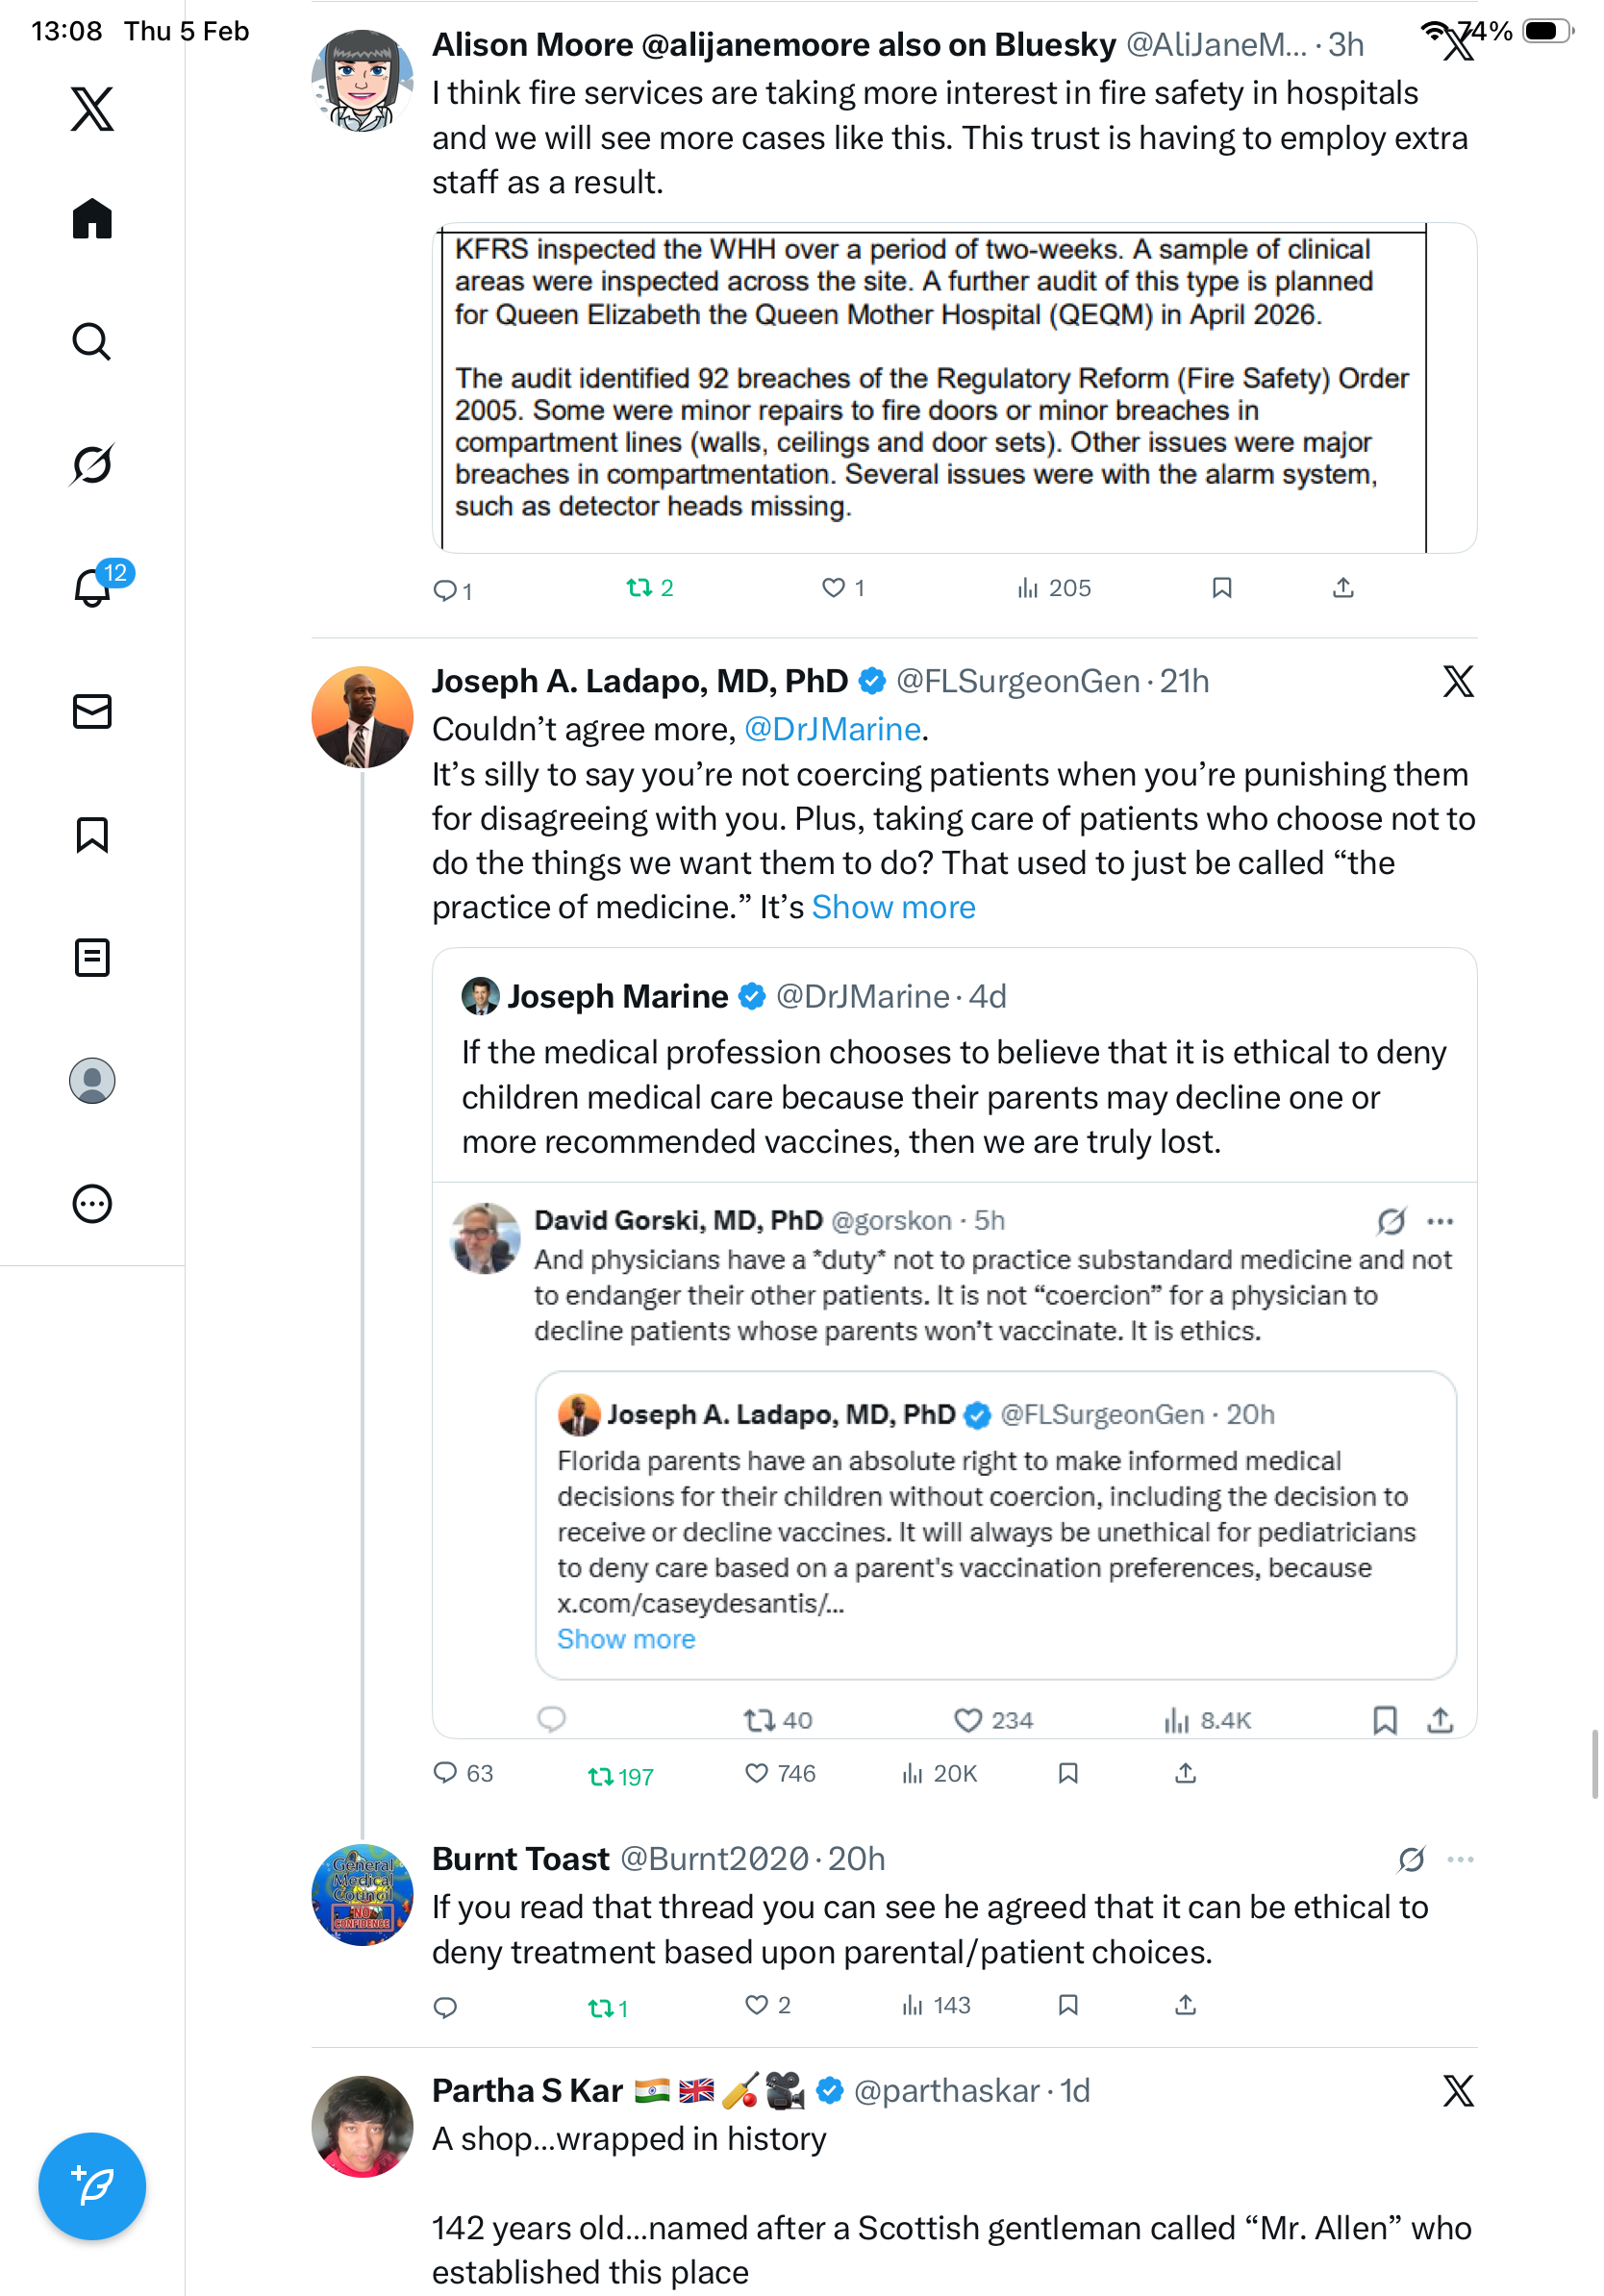This screenshot has height=2296, width=1604.
Task: Share Alison Moore's post
Action: click(1342, 588)
